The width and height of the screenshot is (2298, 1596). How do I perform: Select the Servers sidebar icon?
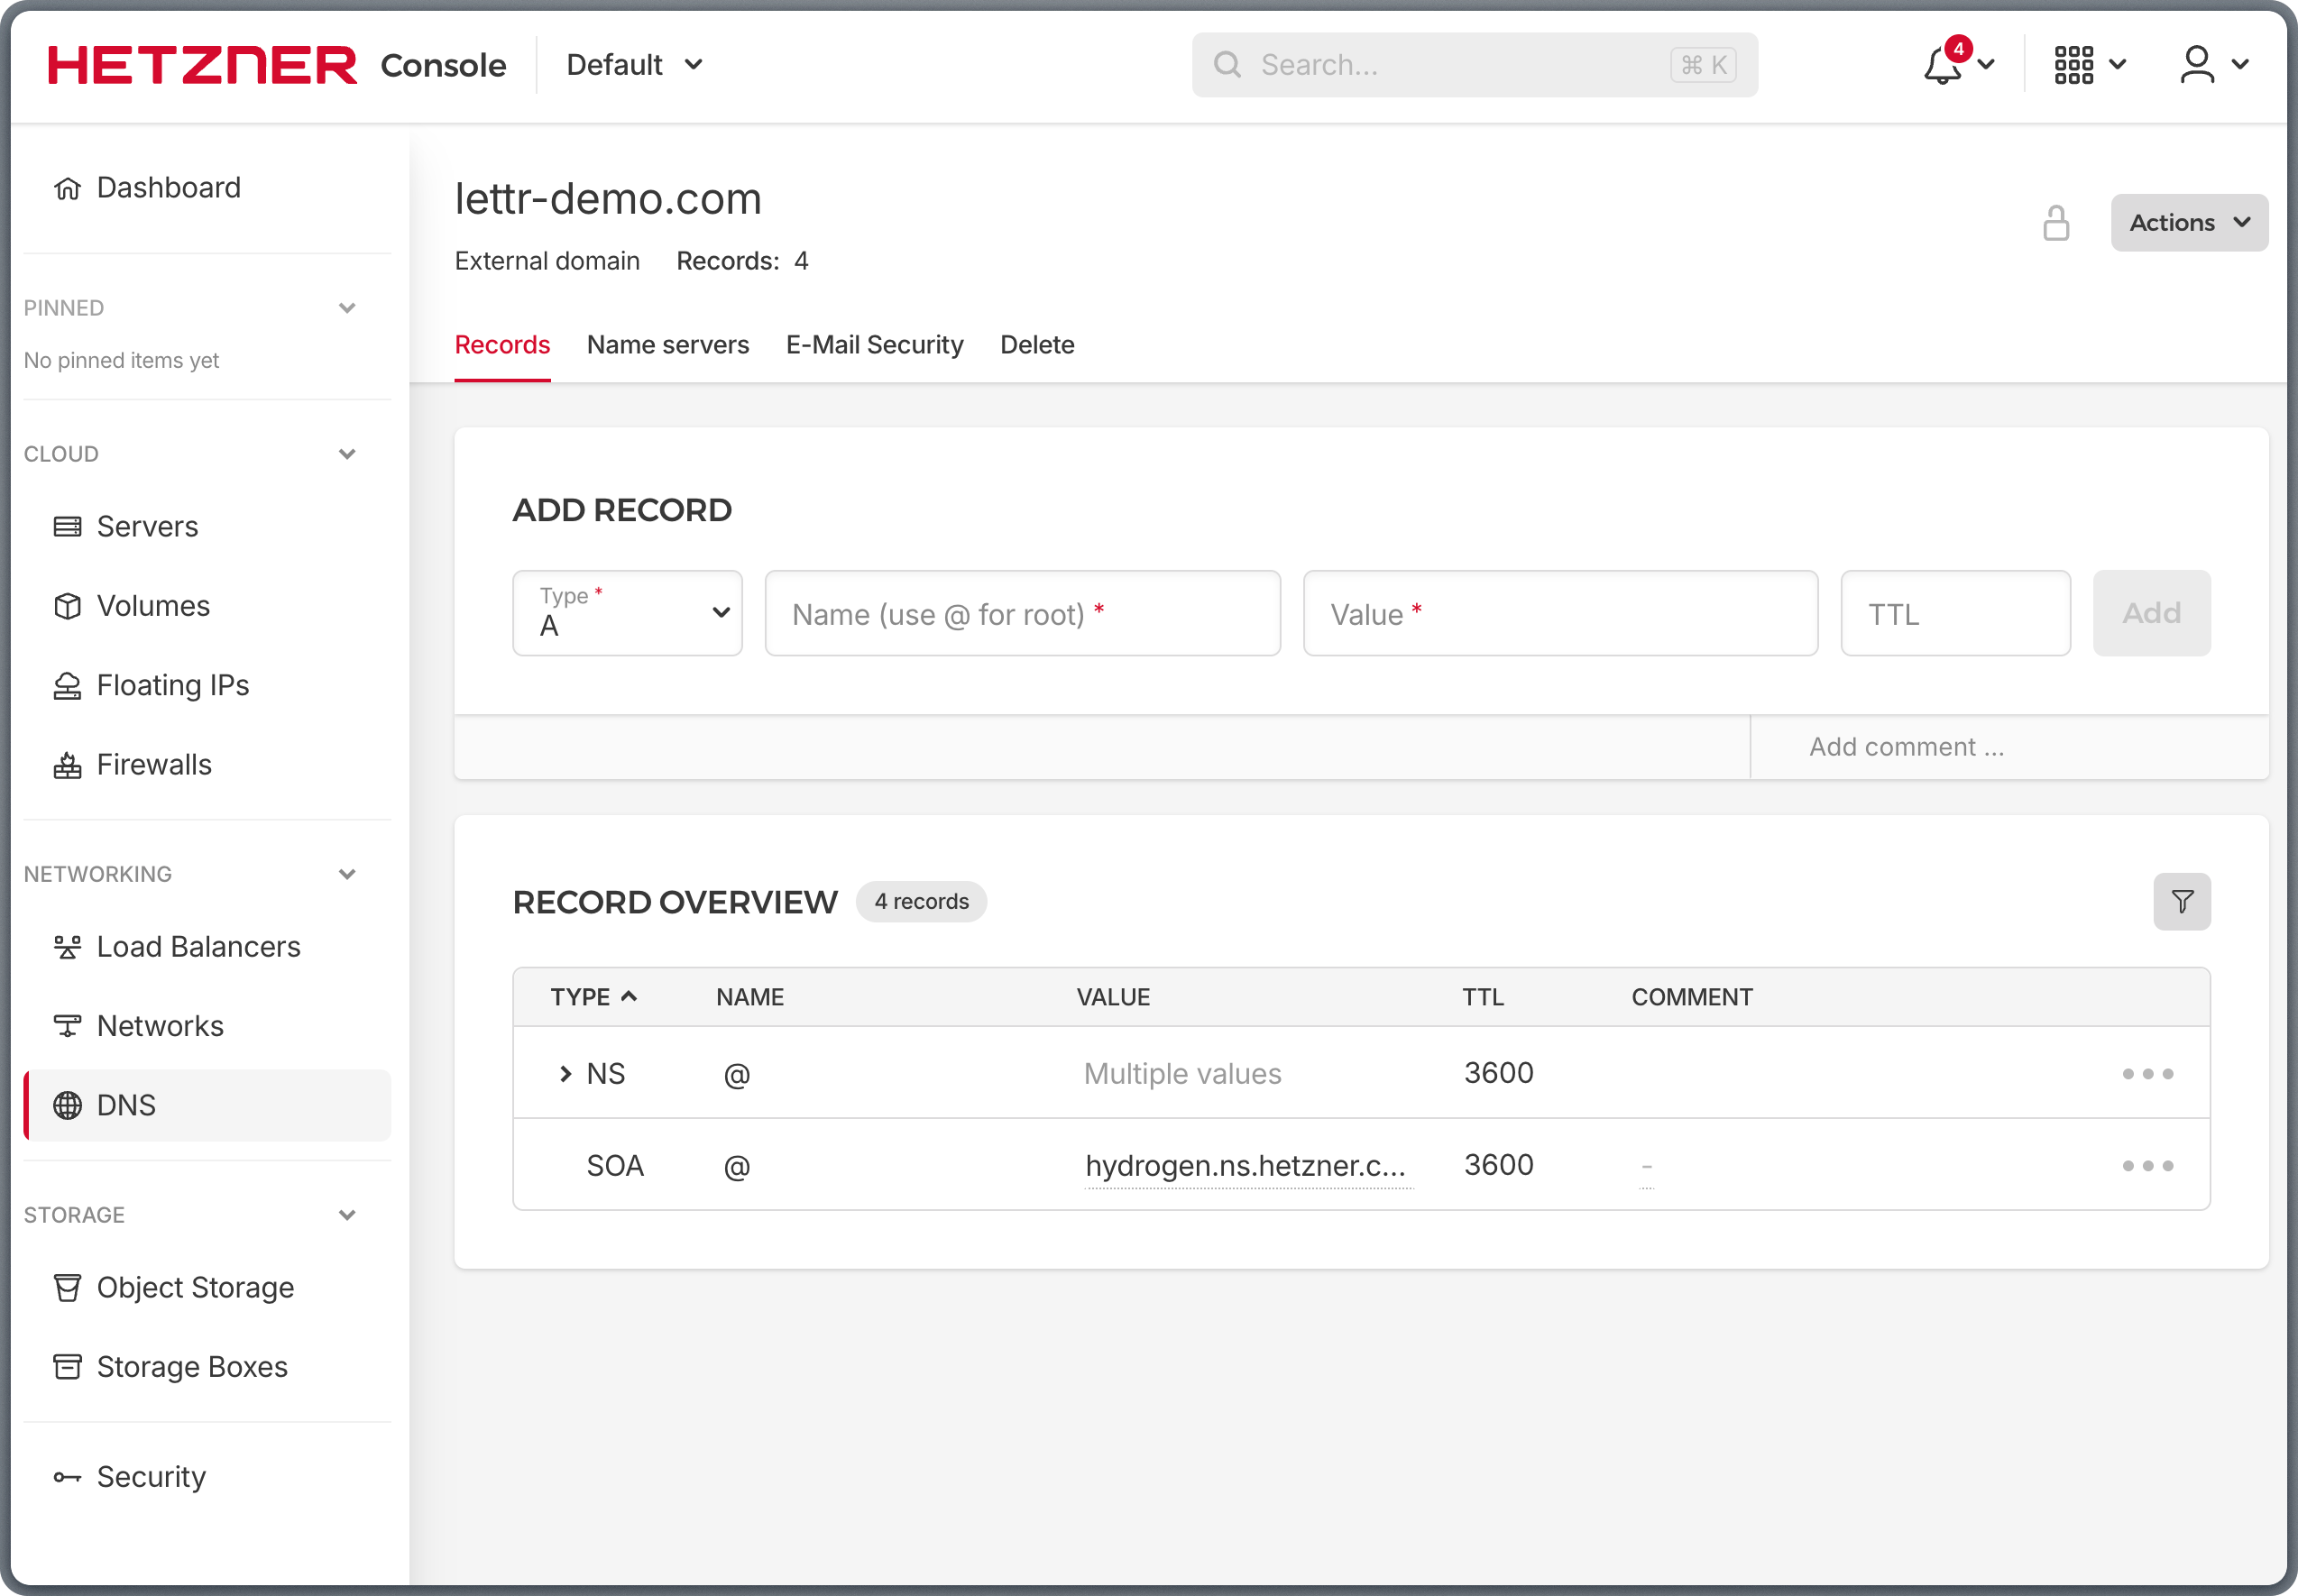(x=66, y=525)
